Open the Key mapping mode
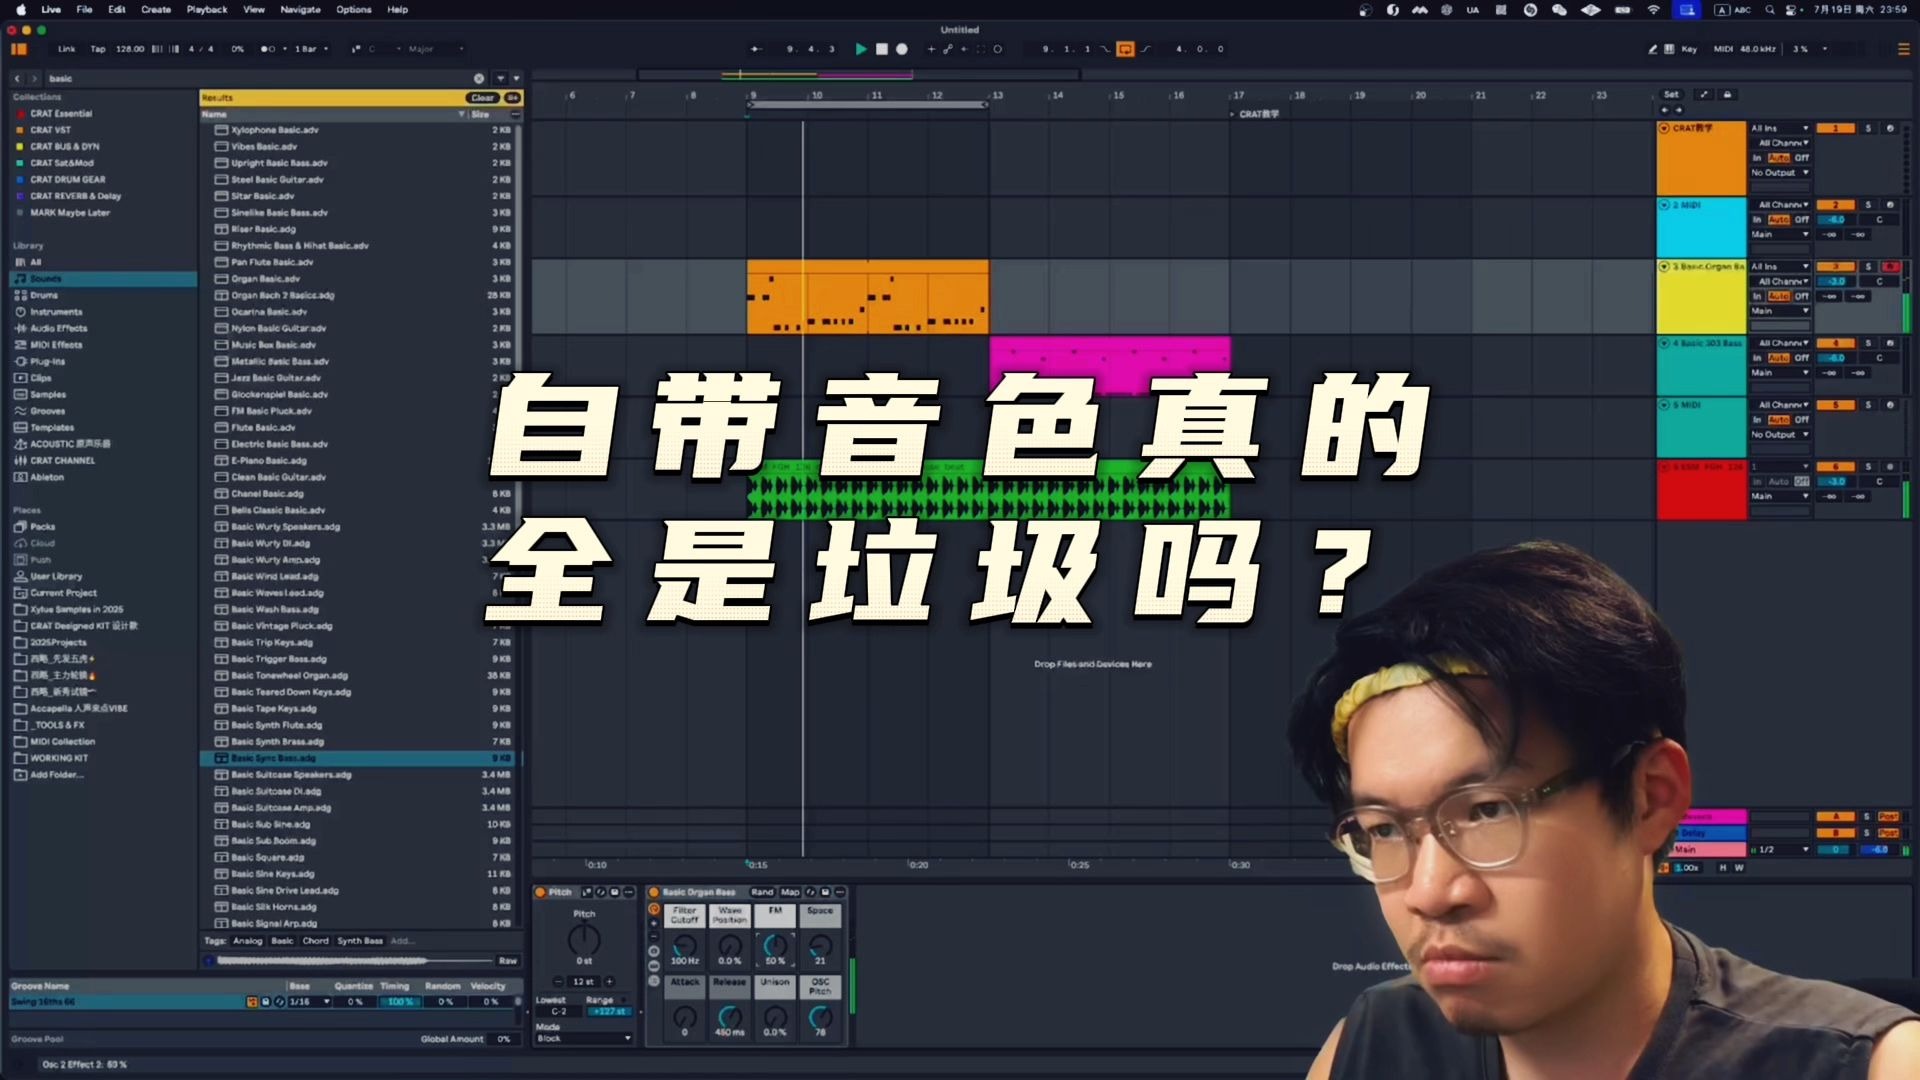Viewport: 1920px width, 1080px height. point(1689,49)
